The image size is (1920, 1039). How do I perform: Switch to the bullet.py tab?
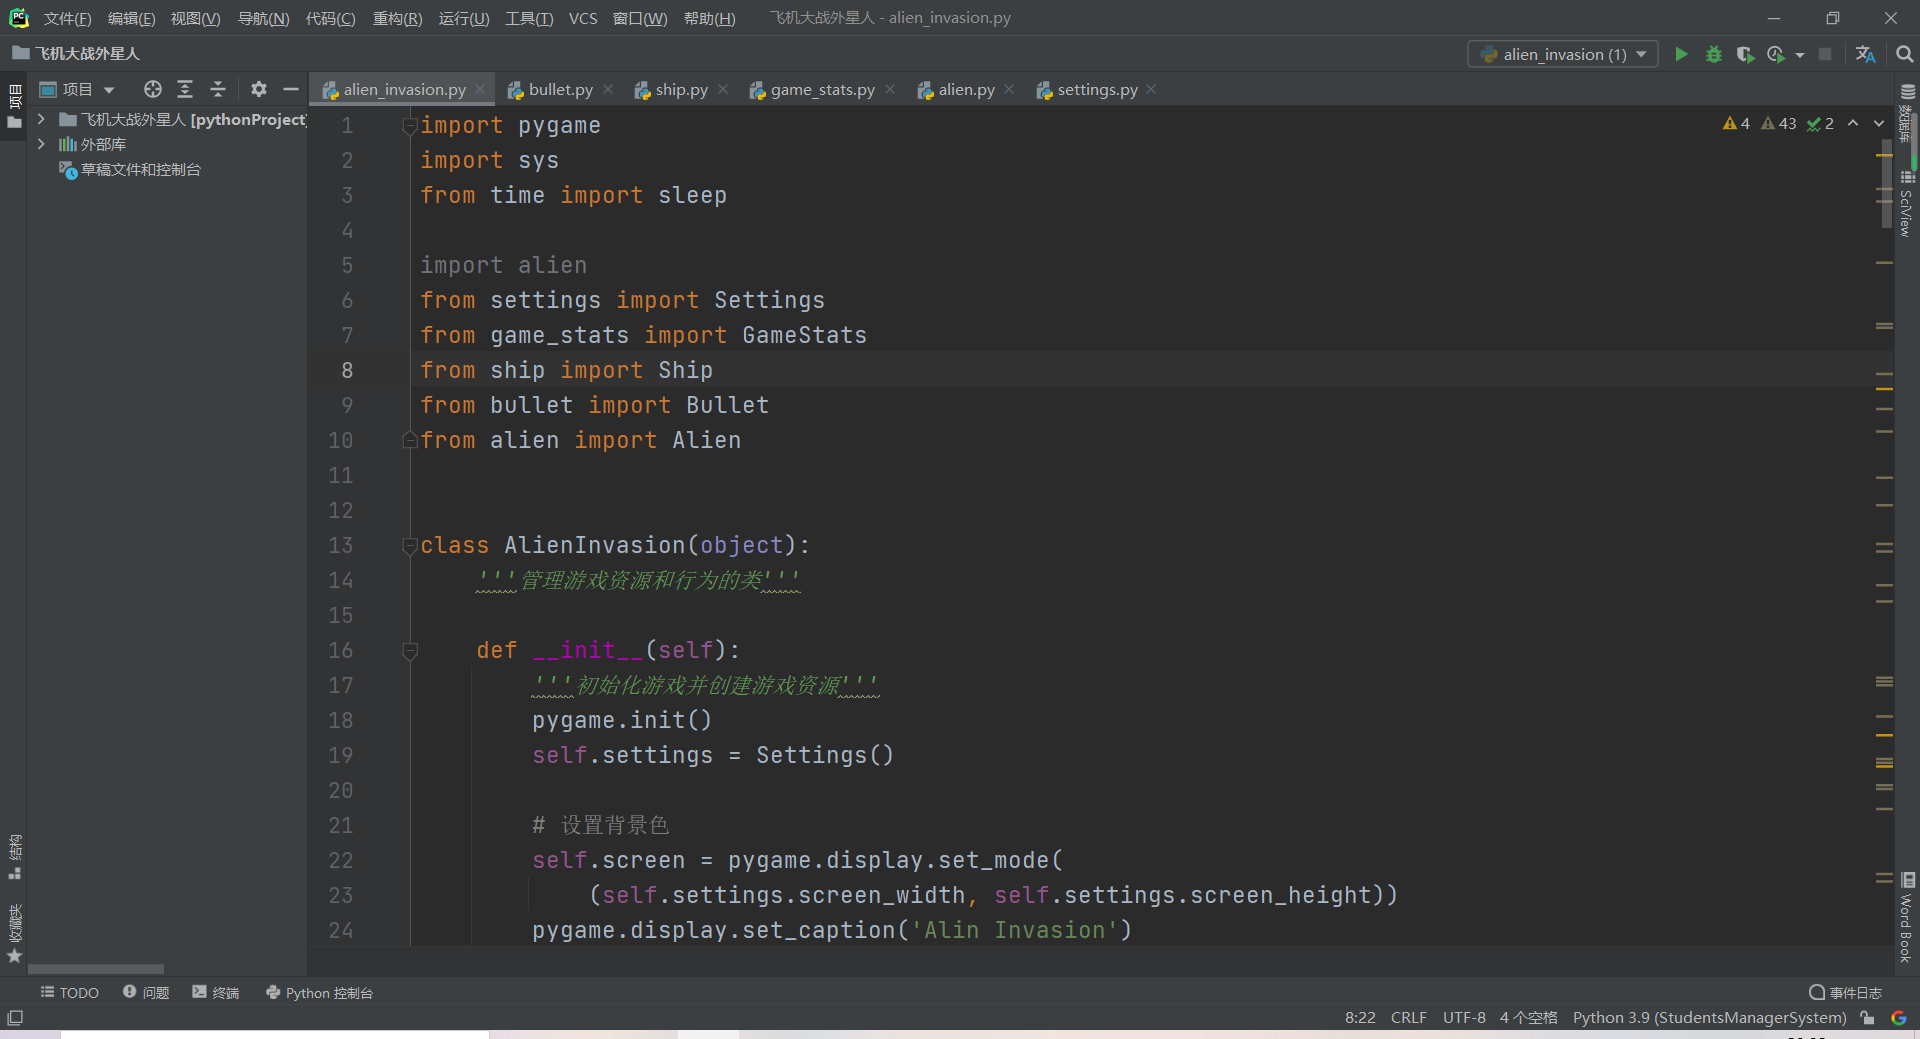[560, 89]
